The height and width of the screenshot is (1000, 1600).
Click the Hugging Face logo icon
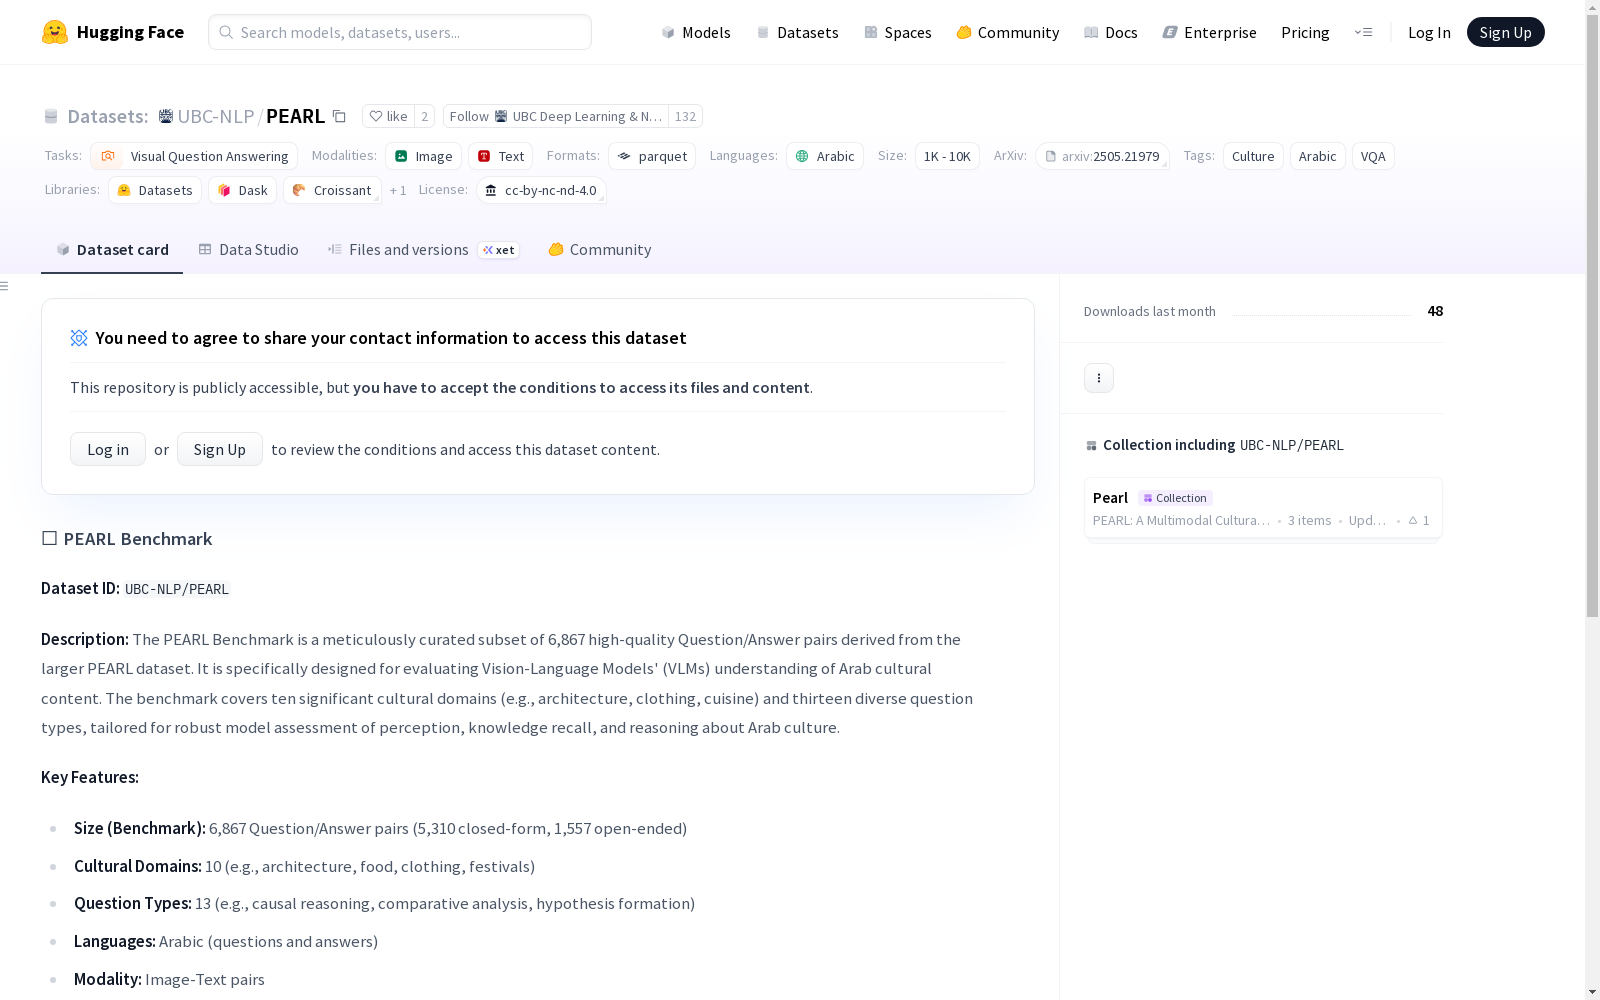point(55,32)
